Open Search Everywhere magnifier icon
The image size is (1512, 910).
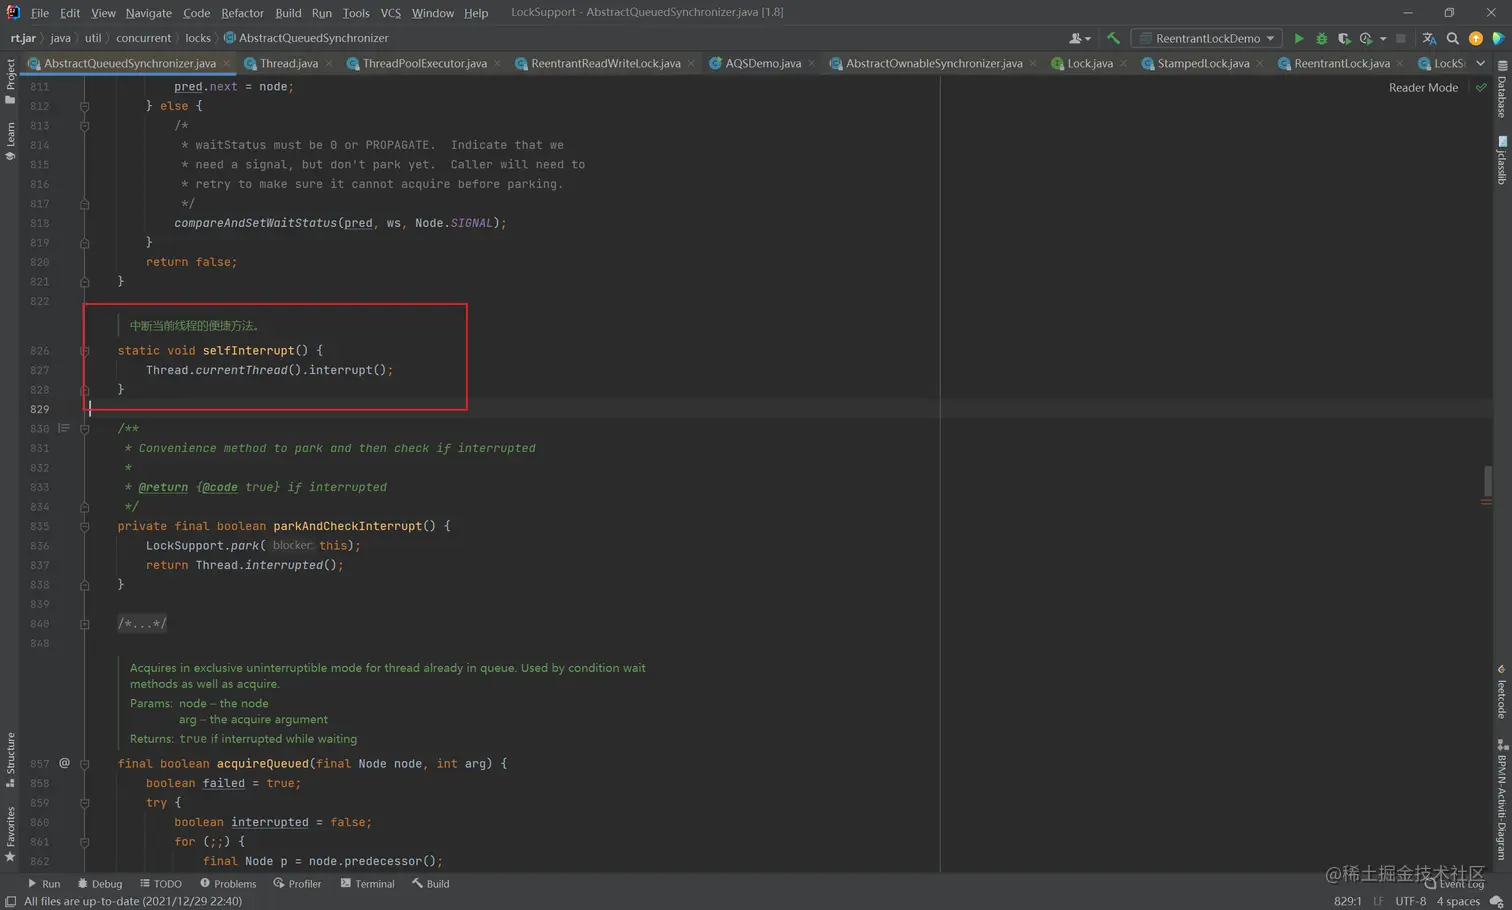(1453, 38)
